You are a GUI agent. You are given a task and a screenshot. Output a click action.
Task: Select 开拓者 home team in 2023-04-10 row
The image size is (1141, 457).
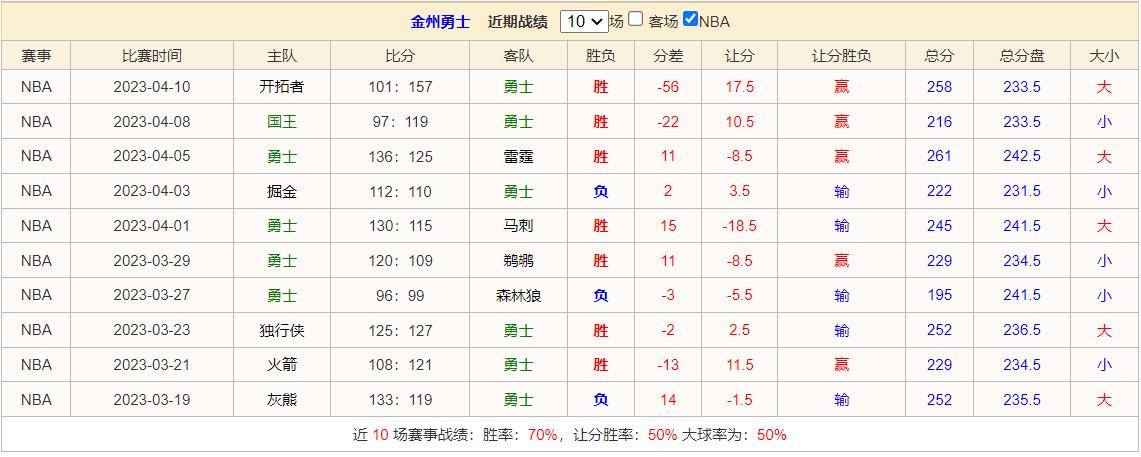point(282,87)
